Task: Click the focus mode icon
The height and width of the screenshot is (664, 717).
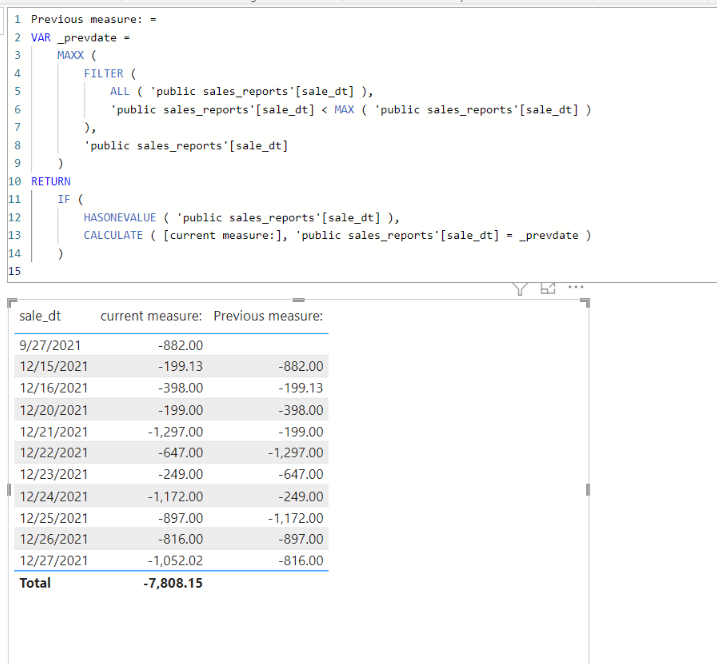Action: click(x=548, y=288)
